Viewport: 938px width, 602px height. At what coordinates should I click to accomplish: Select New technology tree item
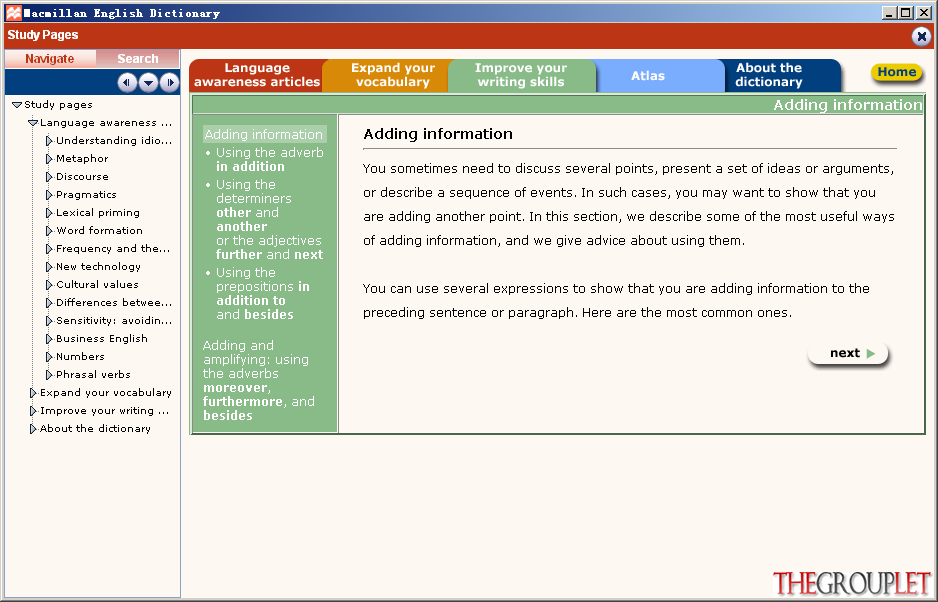coord(98,266)
